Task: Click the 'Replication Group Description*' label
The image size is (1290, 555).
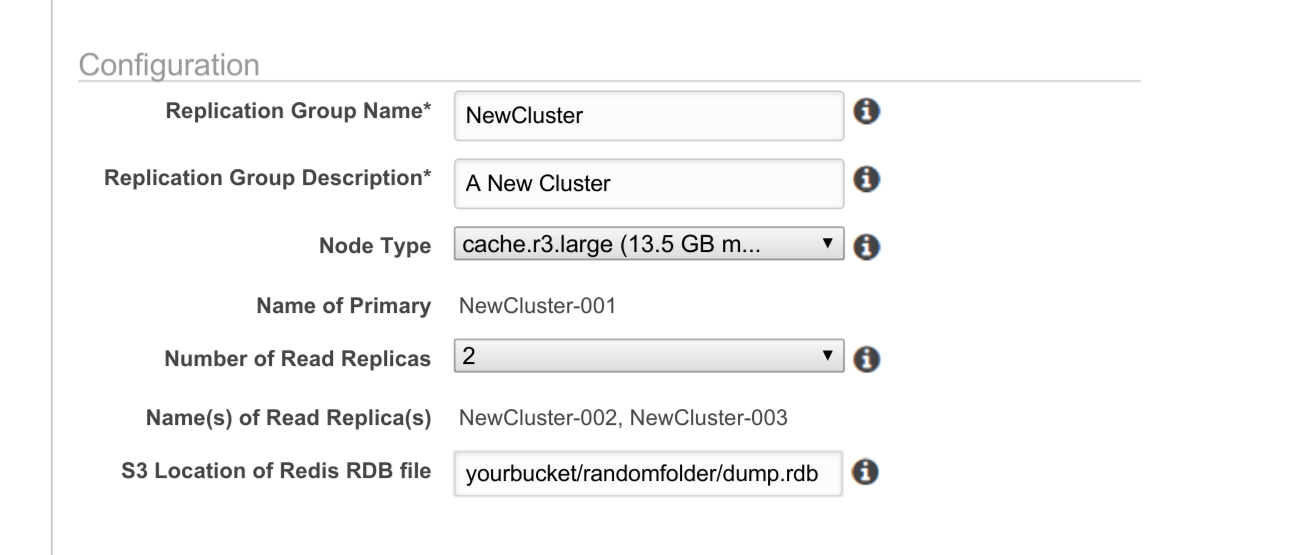Action: [x=268, y=177]
